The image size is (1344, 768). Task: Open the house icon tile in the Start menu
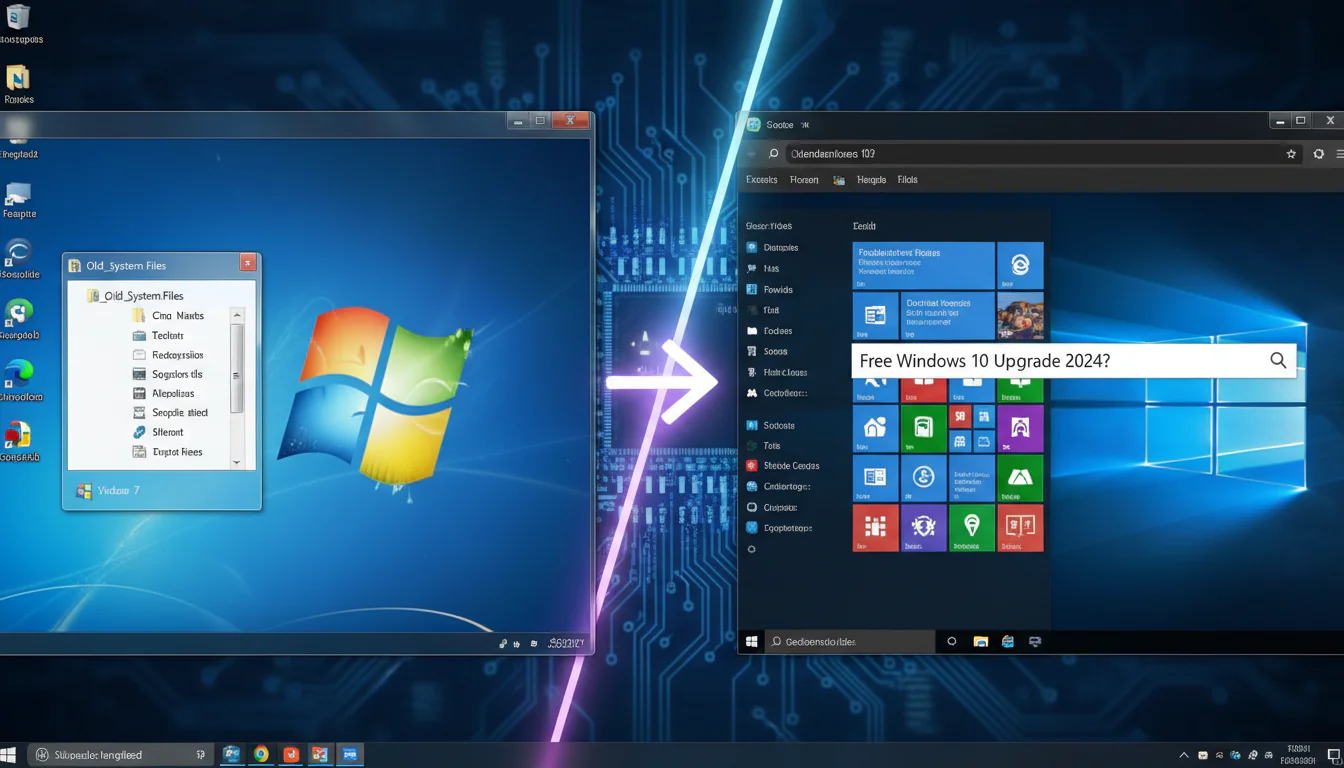pyautogui.click(x=875, y=428)
